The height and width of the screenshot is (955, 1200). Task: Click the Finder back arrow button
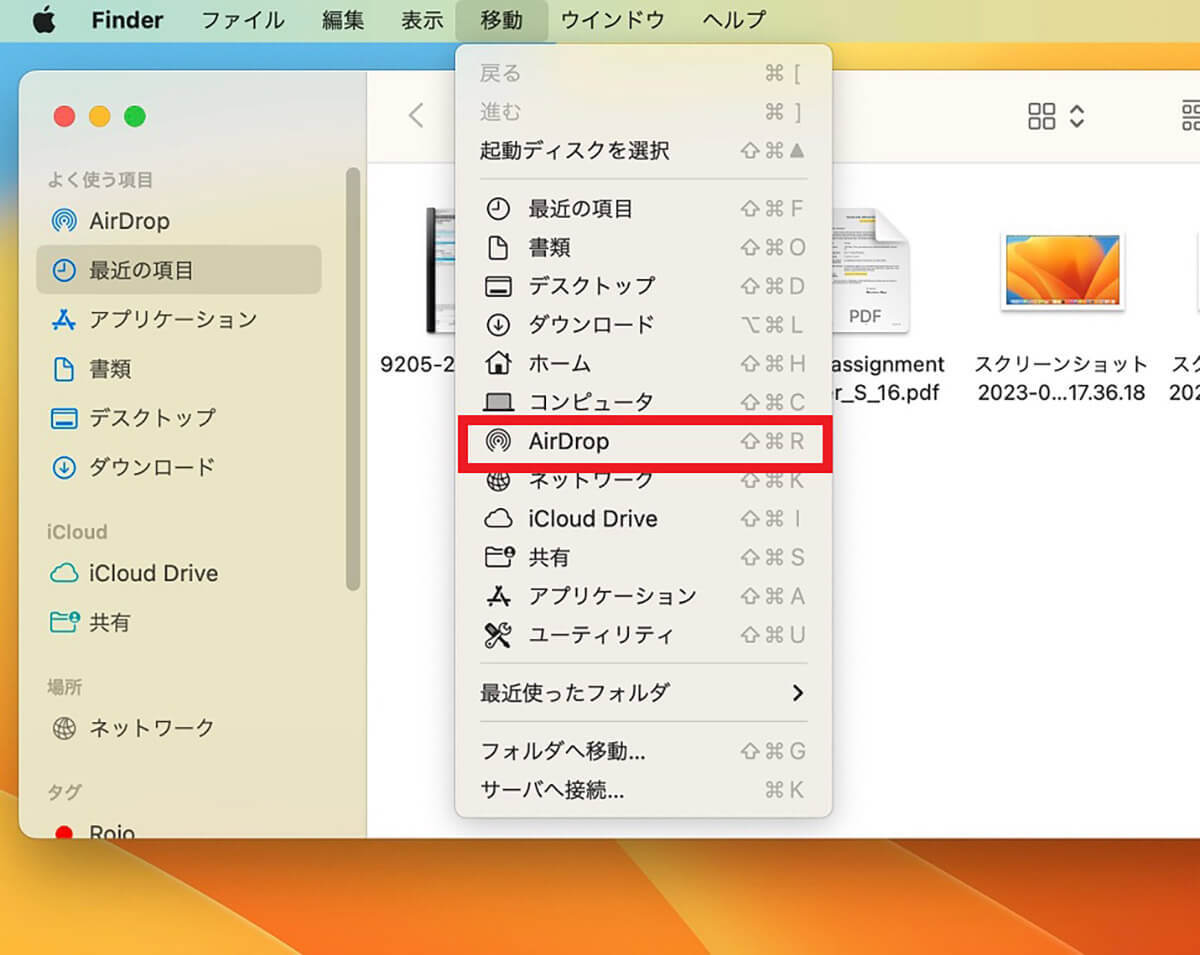416,116
